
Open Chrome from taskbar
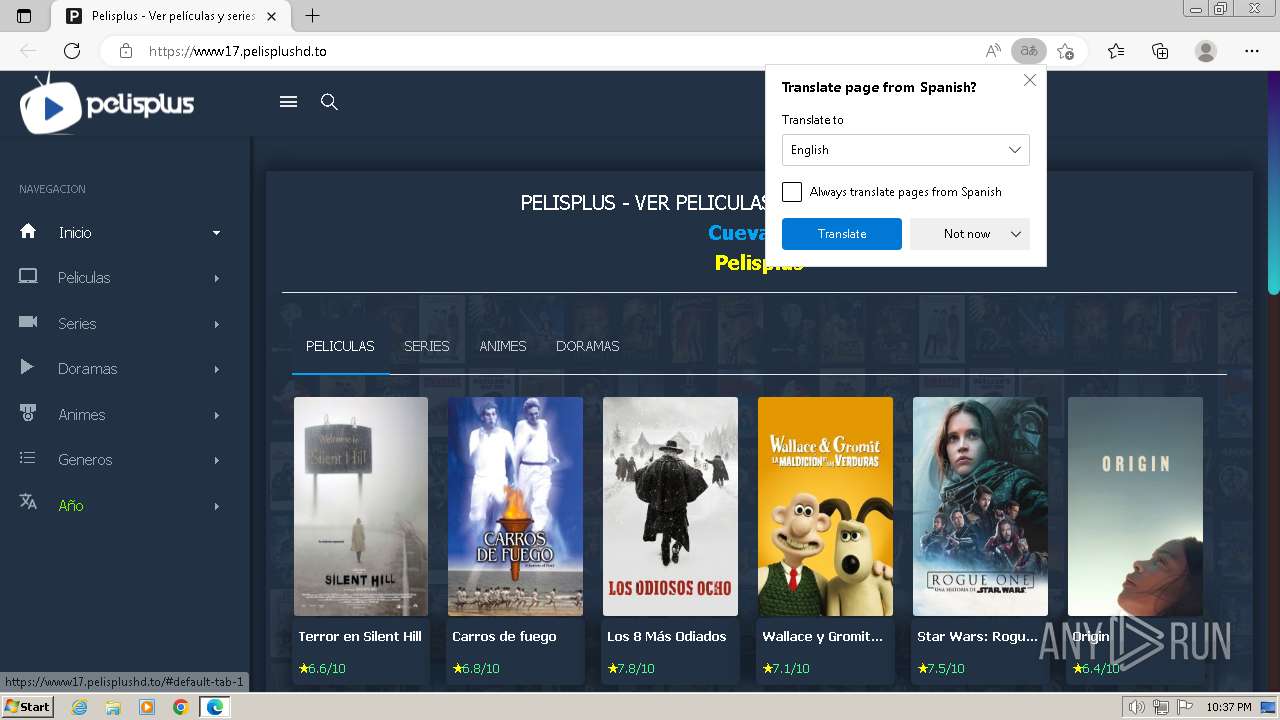point(180,707)
